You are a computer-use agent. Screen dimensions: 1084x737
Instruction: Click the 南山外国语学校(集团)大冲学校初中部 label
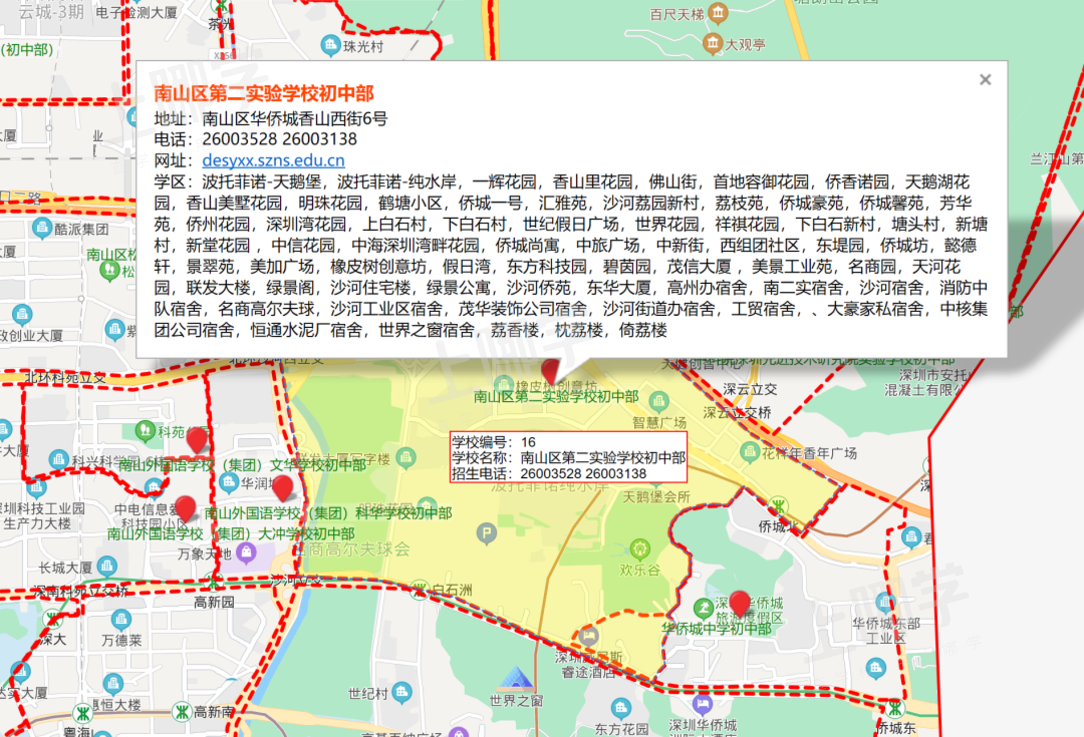tap(231, 534)
